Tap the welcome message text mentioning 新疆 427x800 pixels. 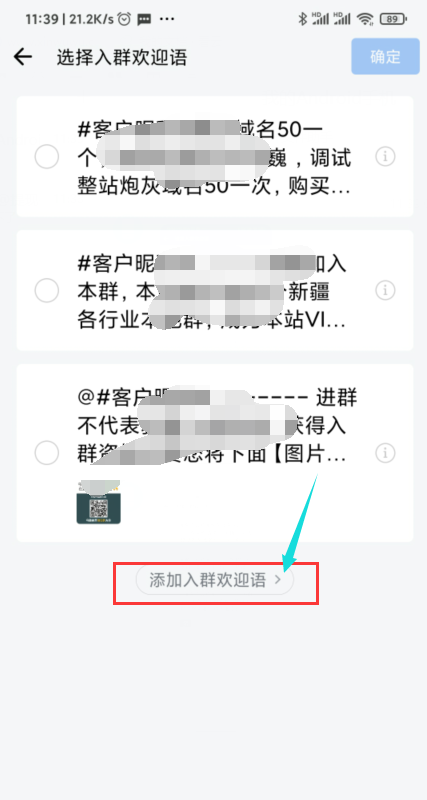(212, 290)
